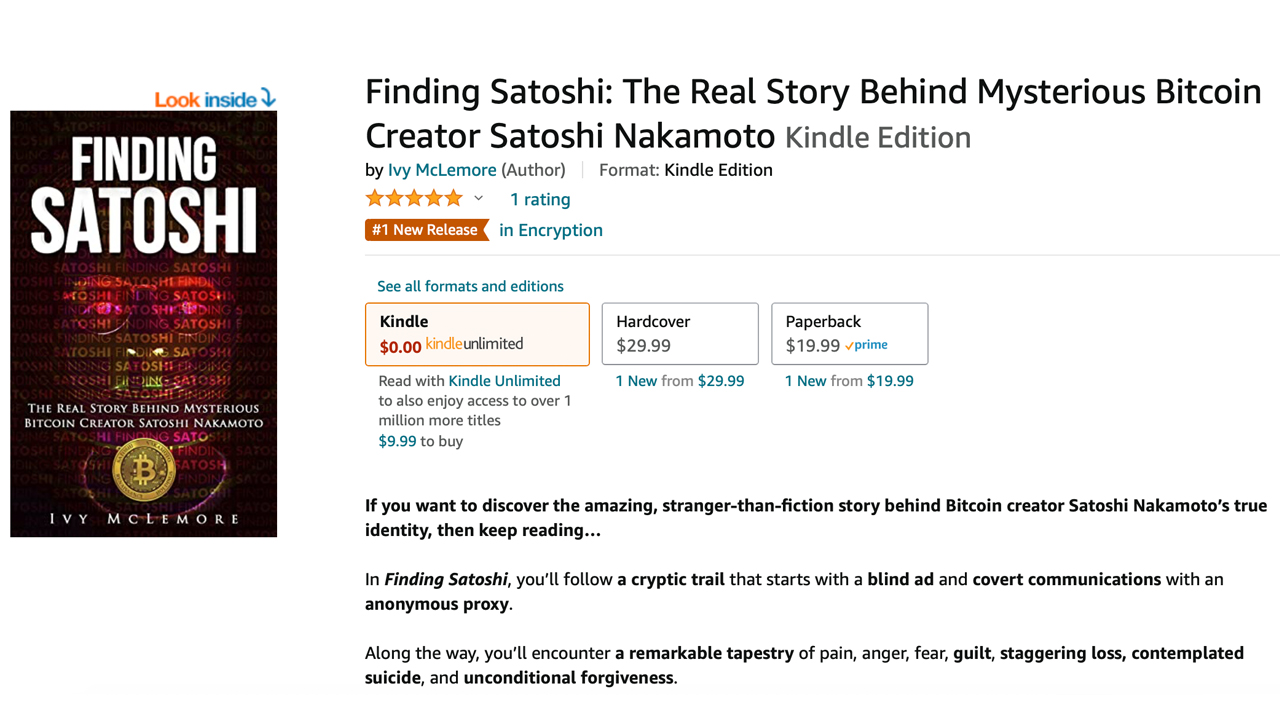Screen dimensions: 1280x720
Task: Click the in Encryption category link
Action: (551, 230)
